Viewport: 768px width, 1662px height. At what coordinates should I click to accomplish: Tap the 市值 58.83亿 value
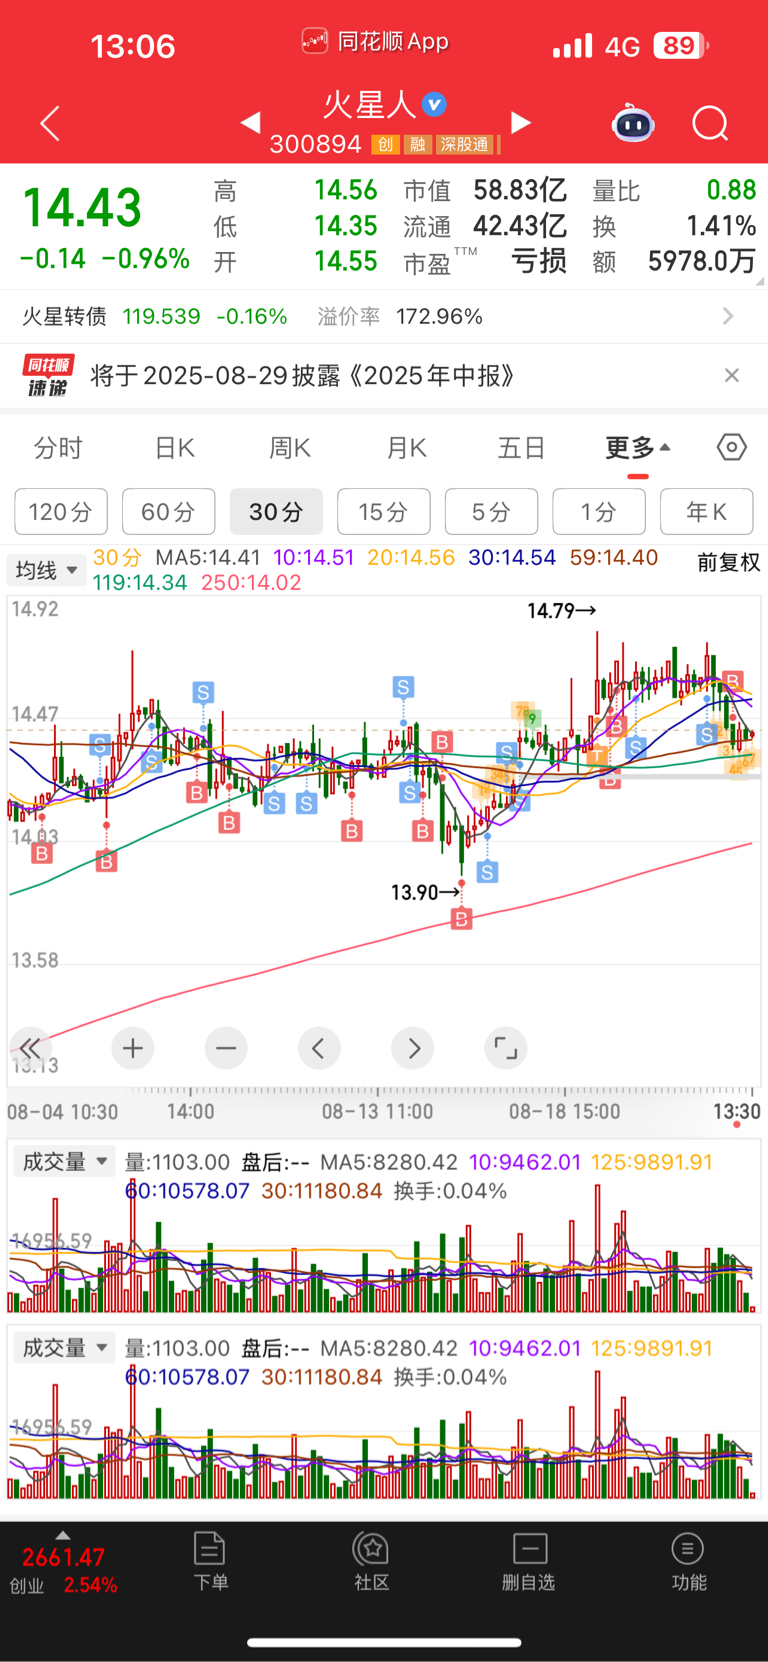coord(519,190)
